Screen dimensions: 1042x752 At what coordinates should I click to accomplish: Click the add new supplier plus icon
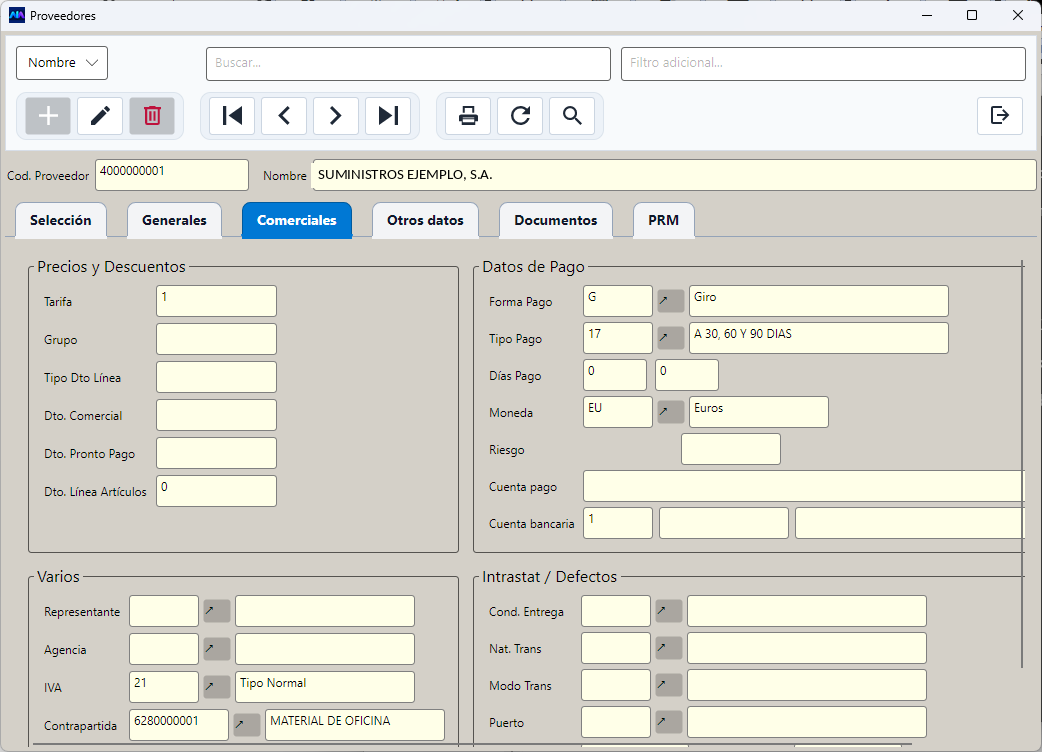[48, 116]
